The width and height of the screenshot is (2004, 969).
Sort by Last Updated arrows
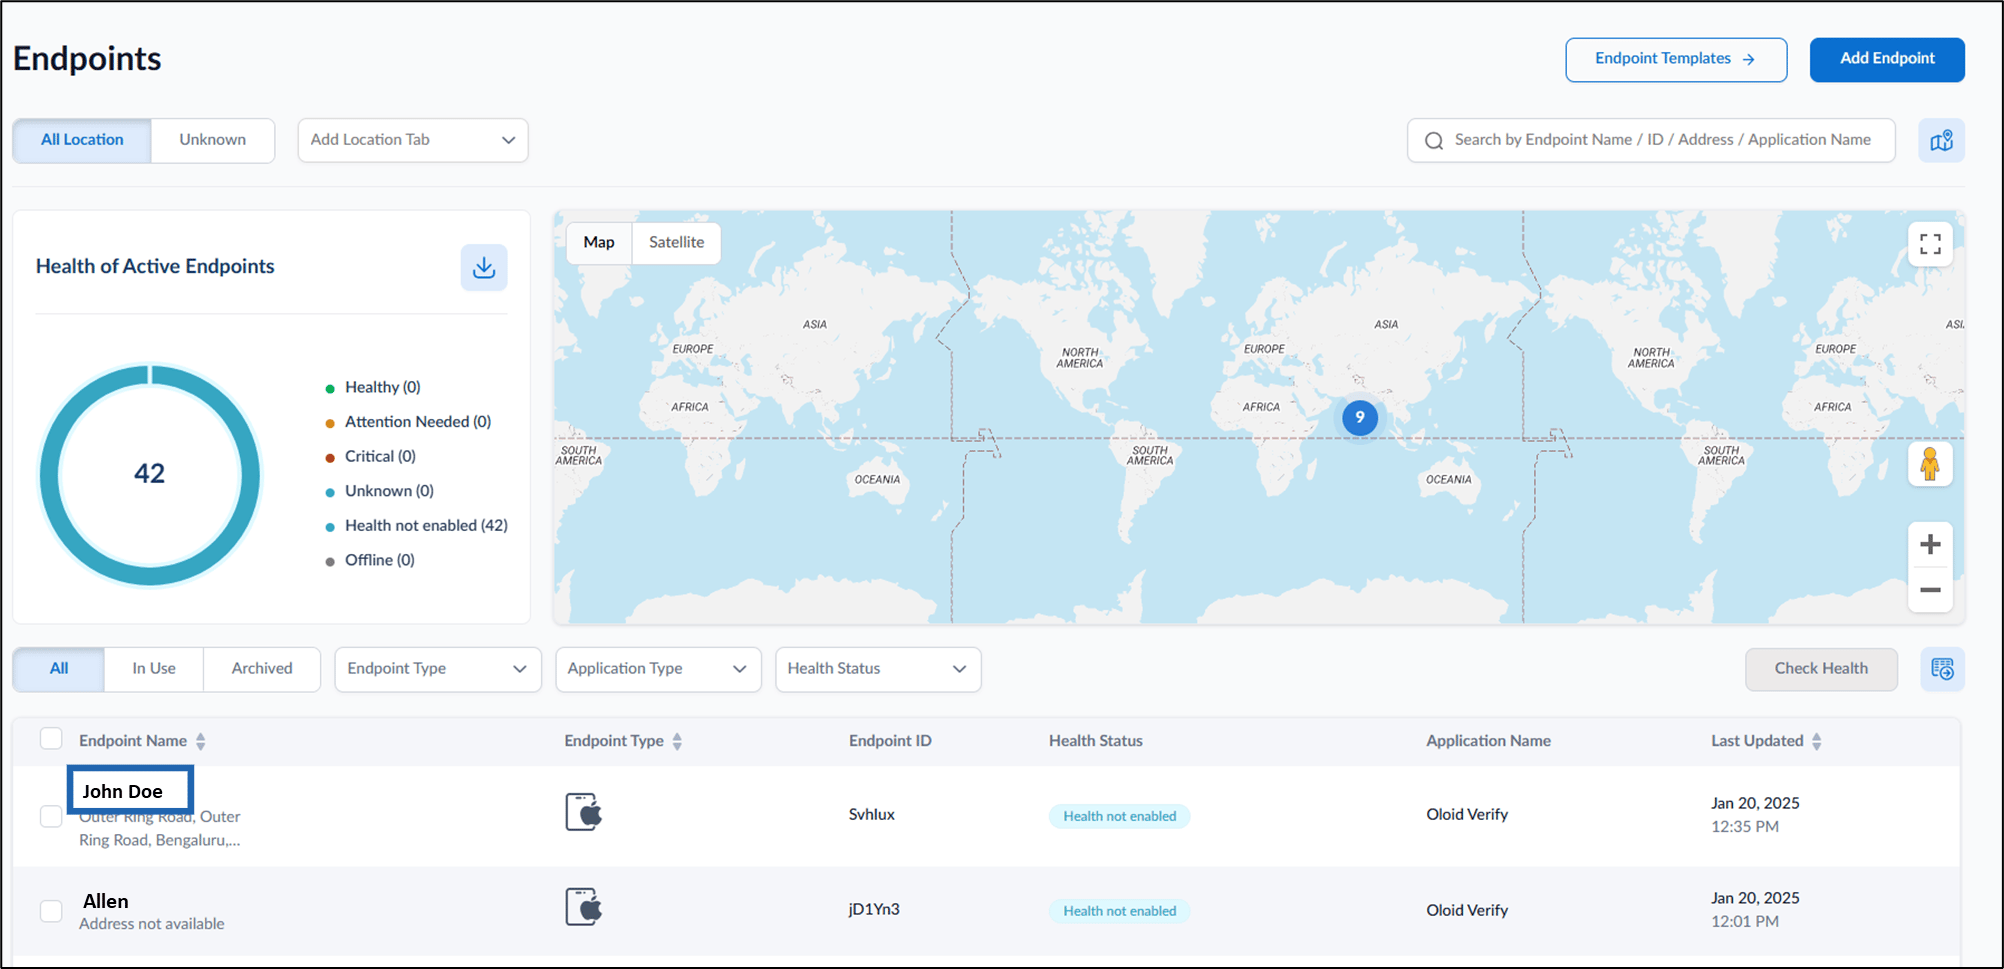tap(1817, 741)
